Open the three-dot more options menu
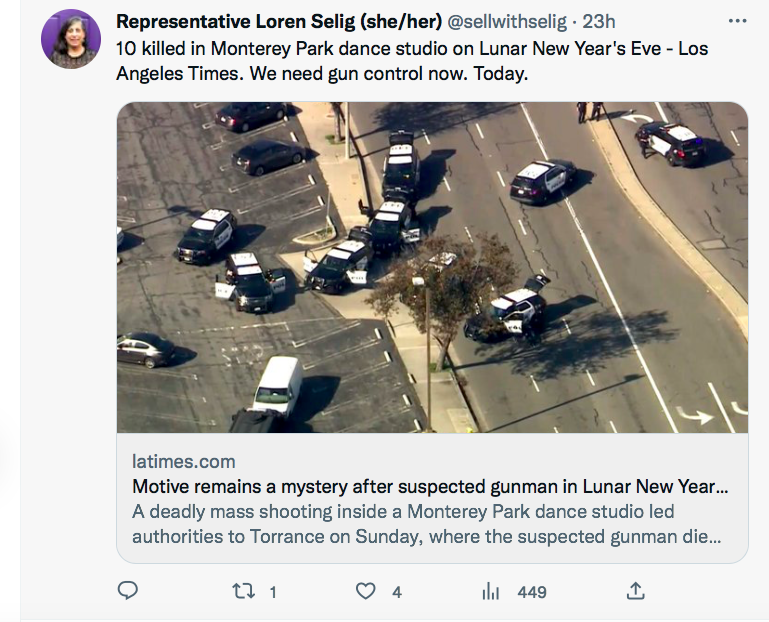 (738, 21)
